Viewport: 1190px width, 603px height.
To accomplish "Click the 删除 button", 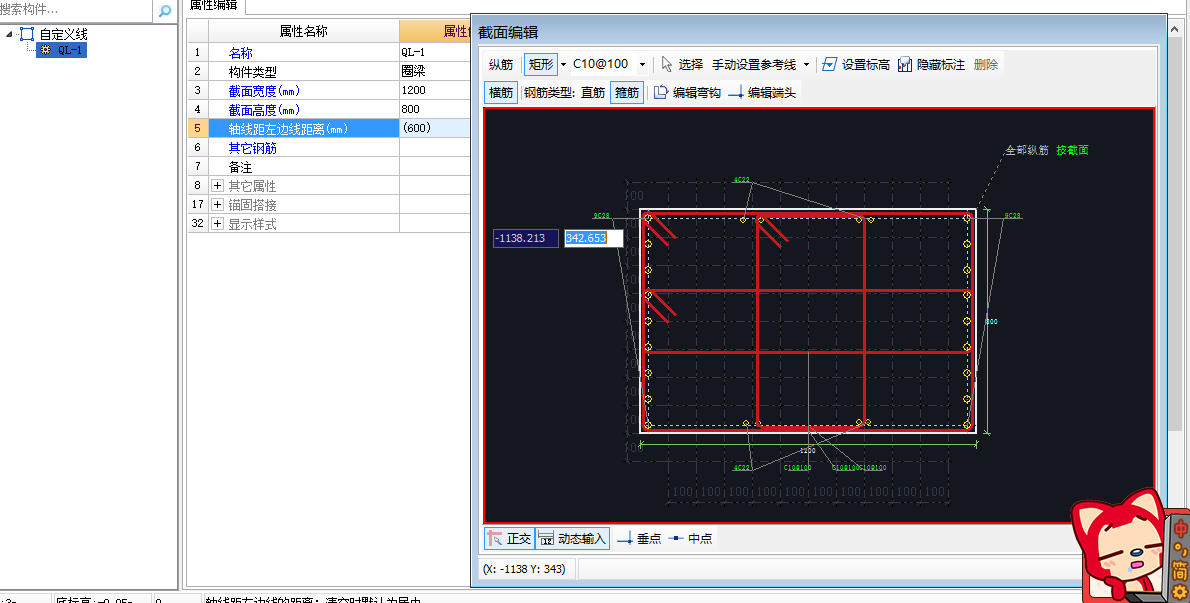I will coord(986,64).
